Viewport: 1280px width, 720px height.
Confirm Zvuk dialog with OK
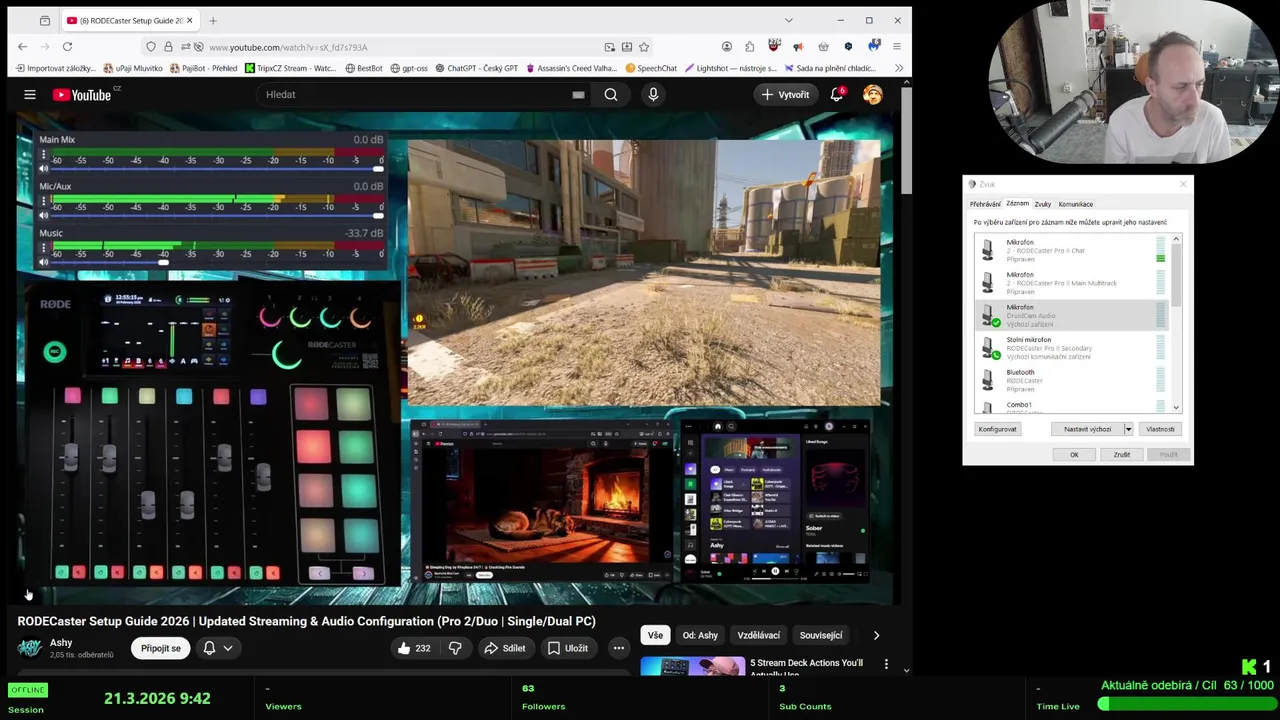1074,454
